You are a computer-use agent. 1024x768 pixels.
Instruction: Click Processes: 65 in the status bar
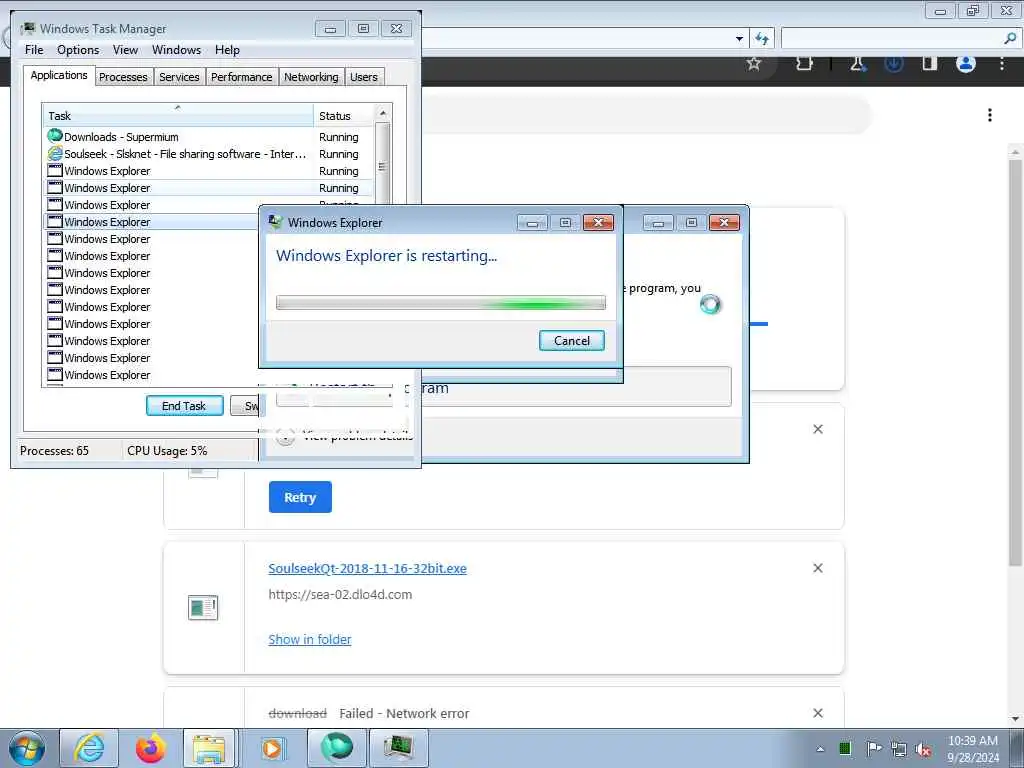coord(54,451)
